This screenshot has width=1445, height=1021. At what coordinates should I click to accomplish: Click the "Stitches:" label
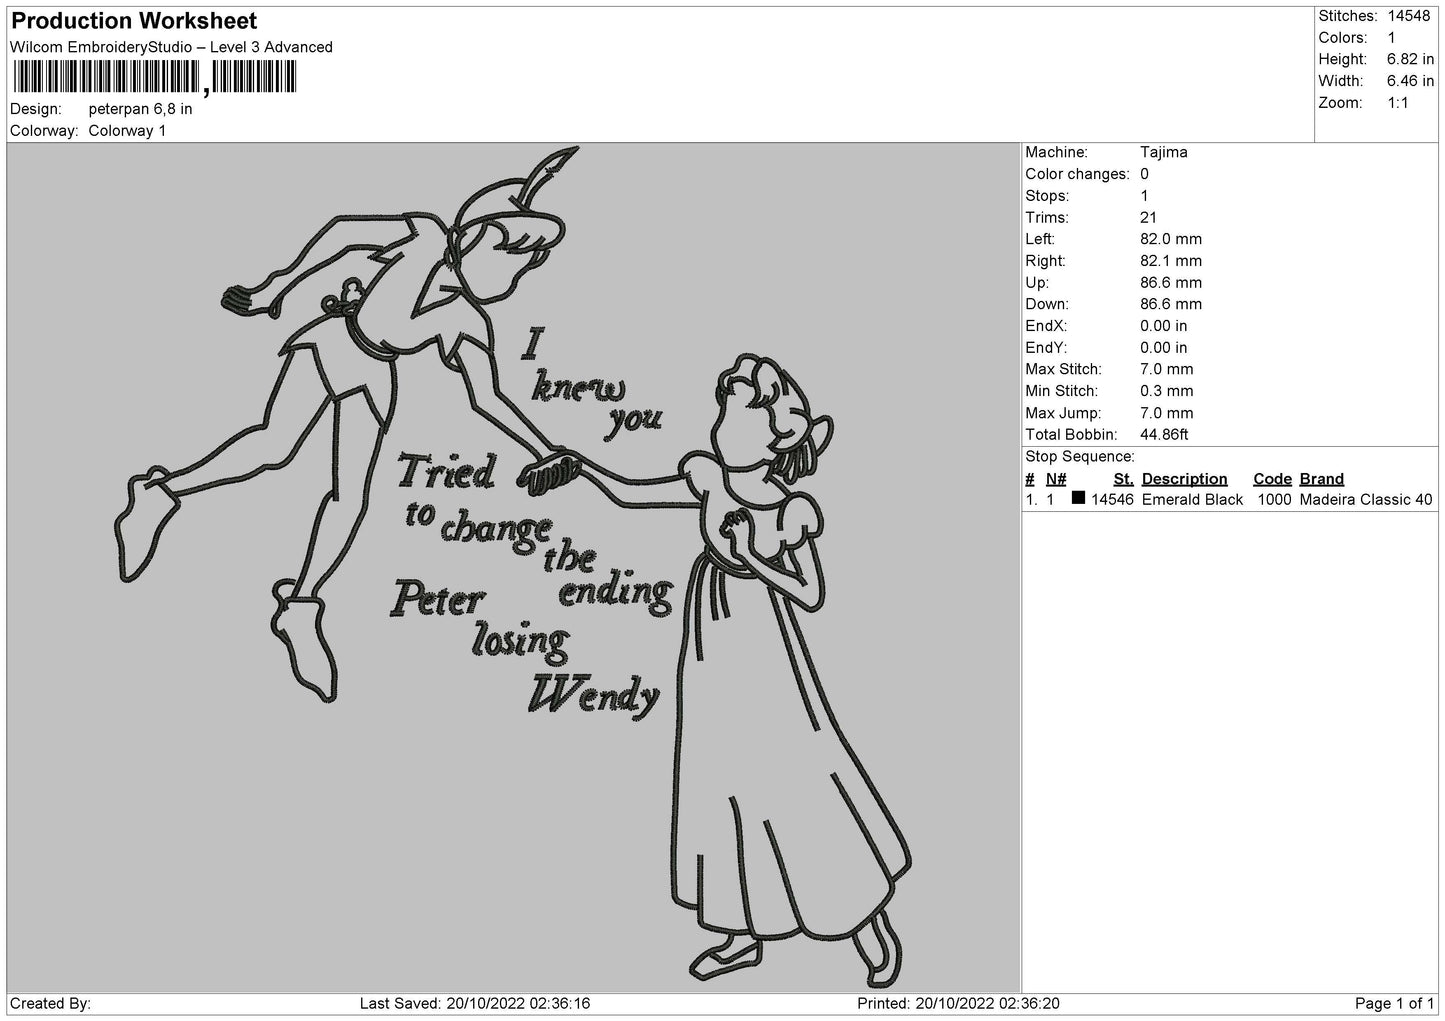tap(1348, 16)
